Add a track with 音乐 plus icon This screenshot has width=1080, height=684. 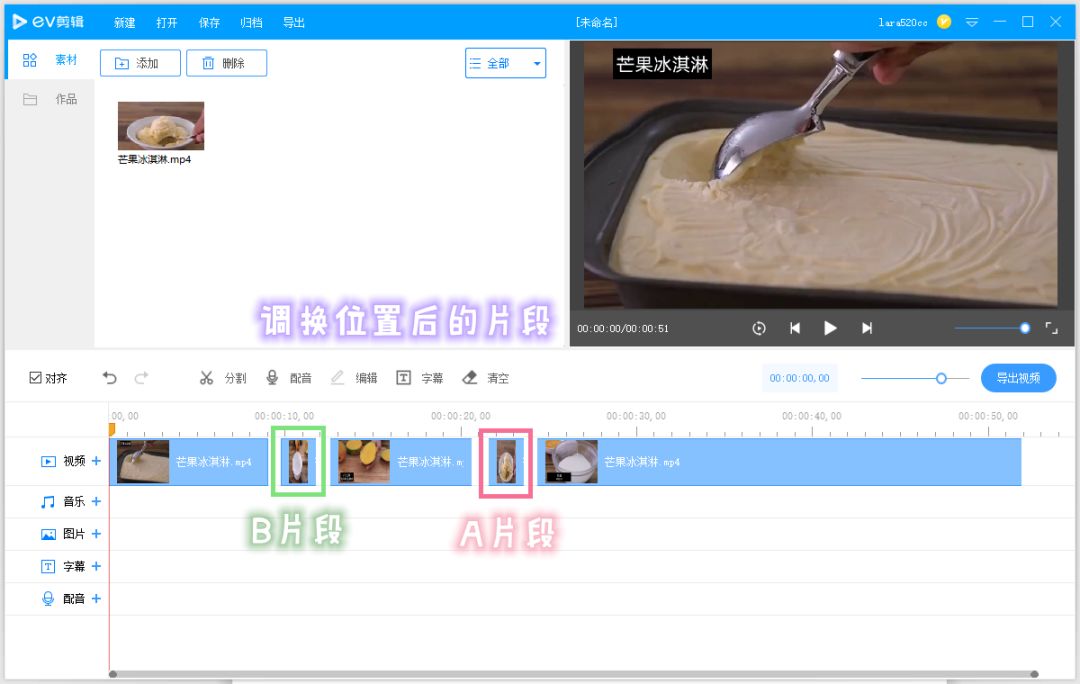pyautogui.click(x=96, y=501)
